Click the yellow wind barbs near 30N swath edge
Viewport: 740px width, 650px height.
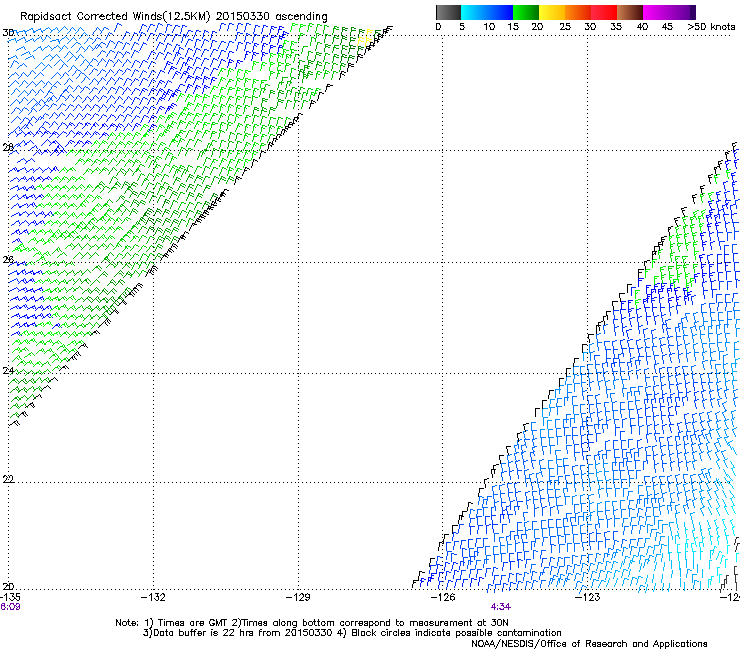(x=365, y=38)
